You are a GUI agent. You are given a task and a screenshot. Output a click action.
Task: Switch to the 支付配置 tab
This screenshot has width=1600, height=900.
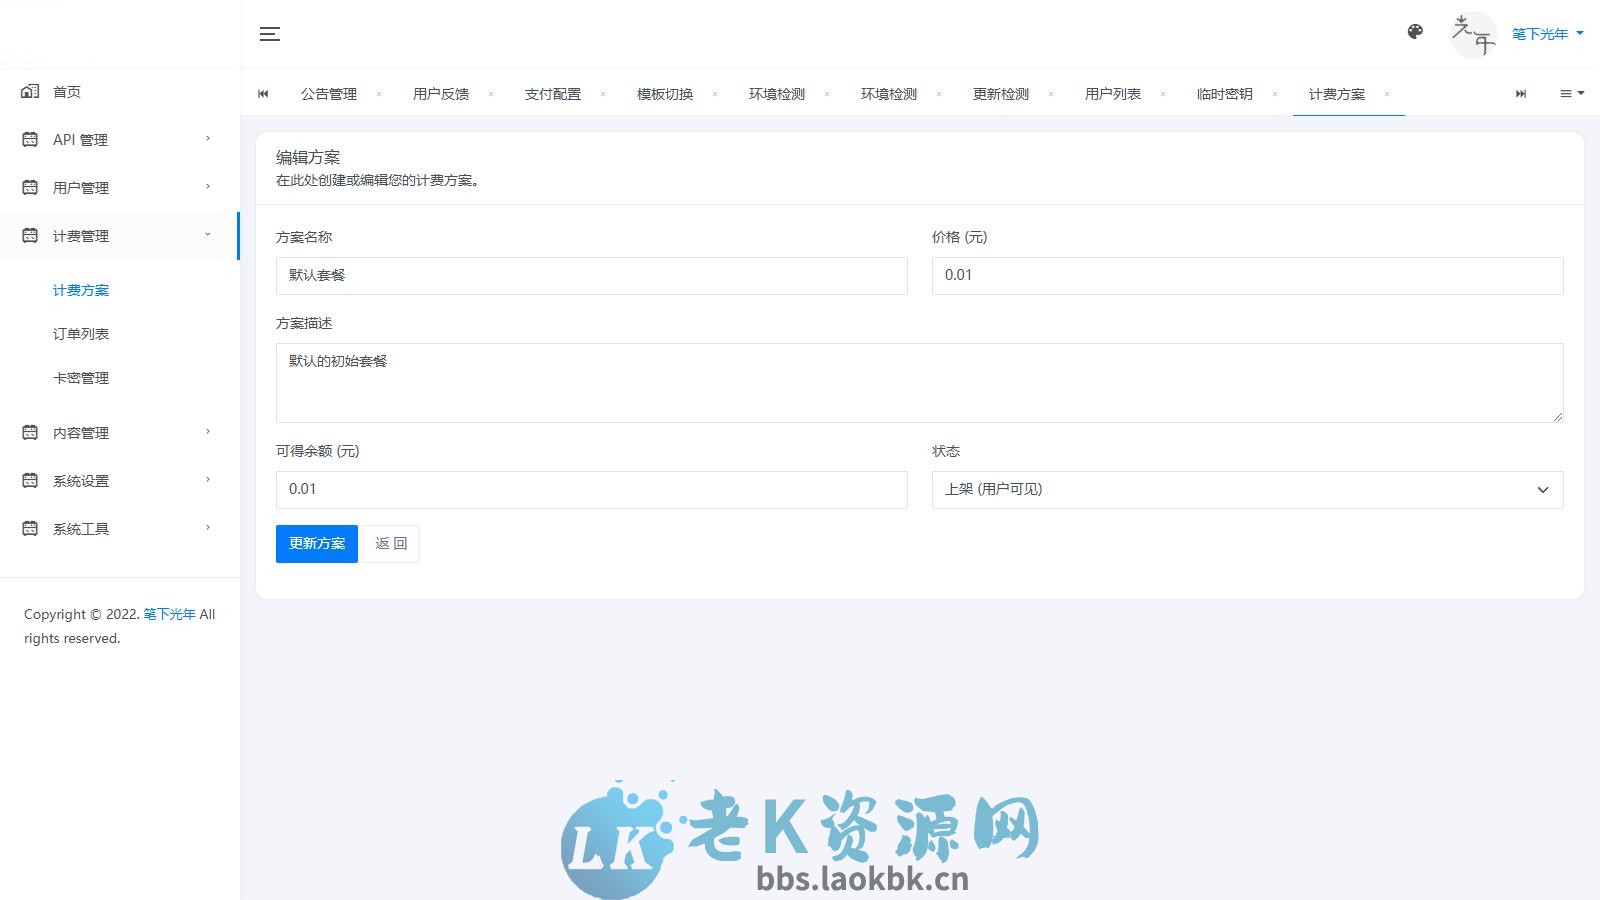point(551,94)
